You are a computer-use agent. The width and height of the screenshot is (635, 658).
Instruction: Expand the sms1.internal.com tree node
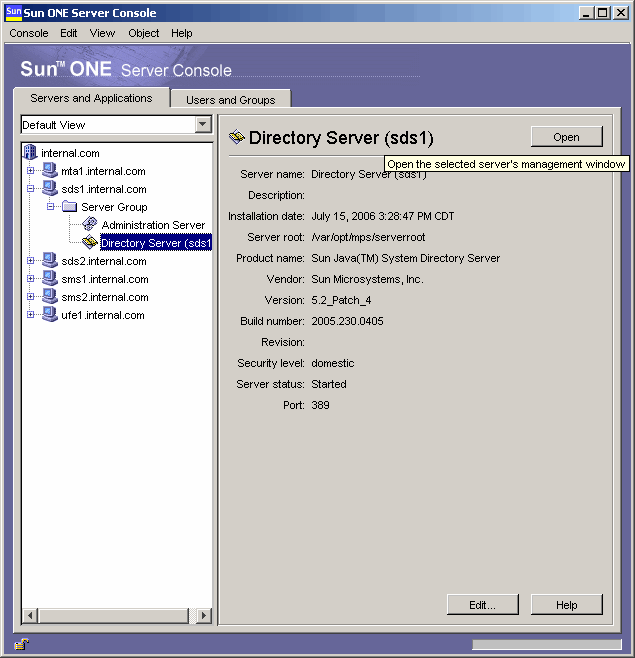click(x=31, y=279)
